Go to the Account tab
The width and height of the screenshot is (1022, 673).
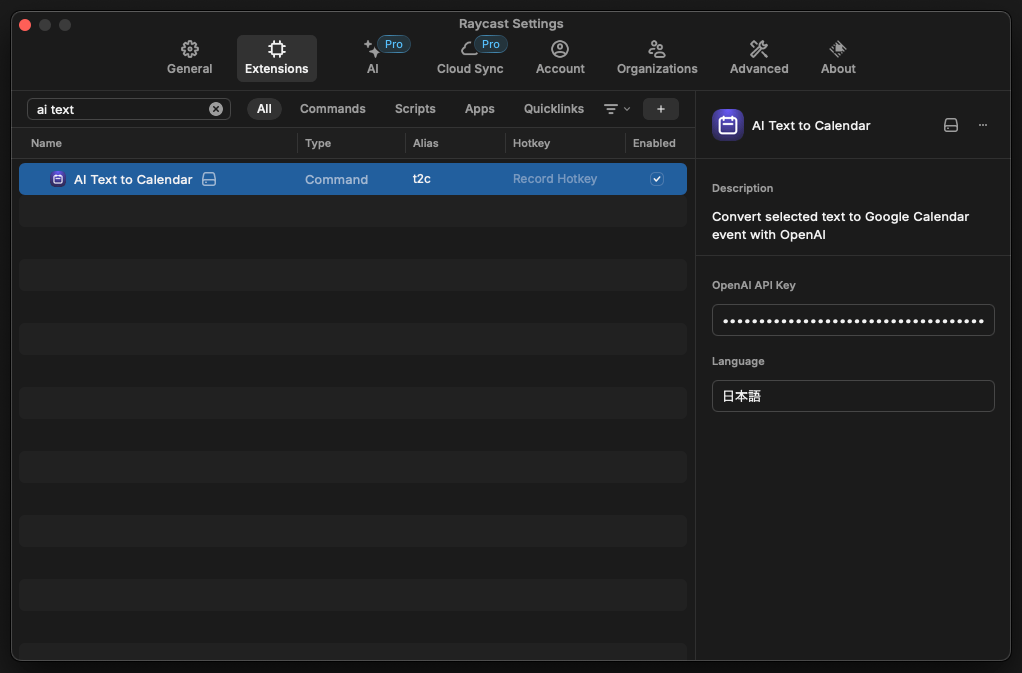[560, 58]
